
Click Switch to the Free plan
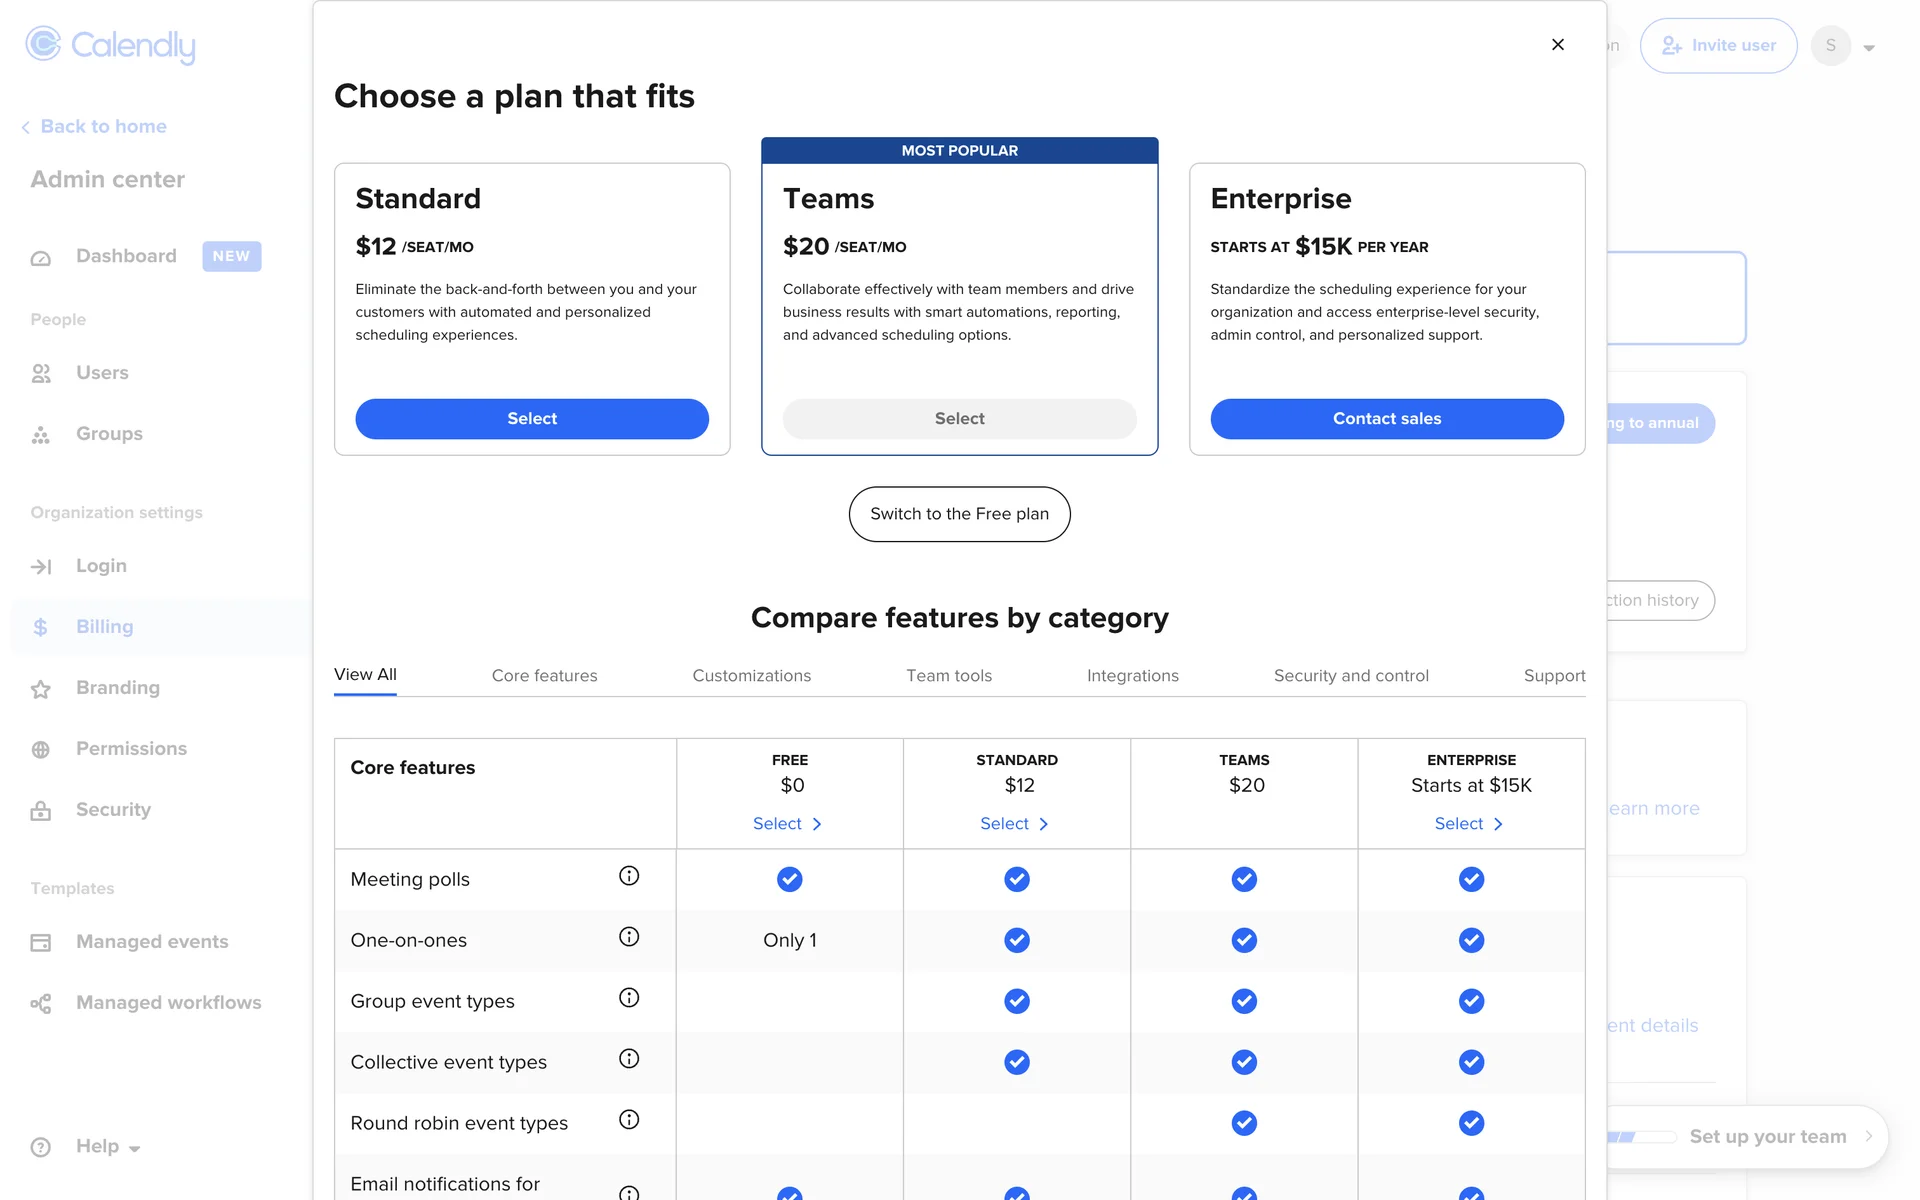point(959,514)
